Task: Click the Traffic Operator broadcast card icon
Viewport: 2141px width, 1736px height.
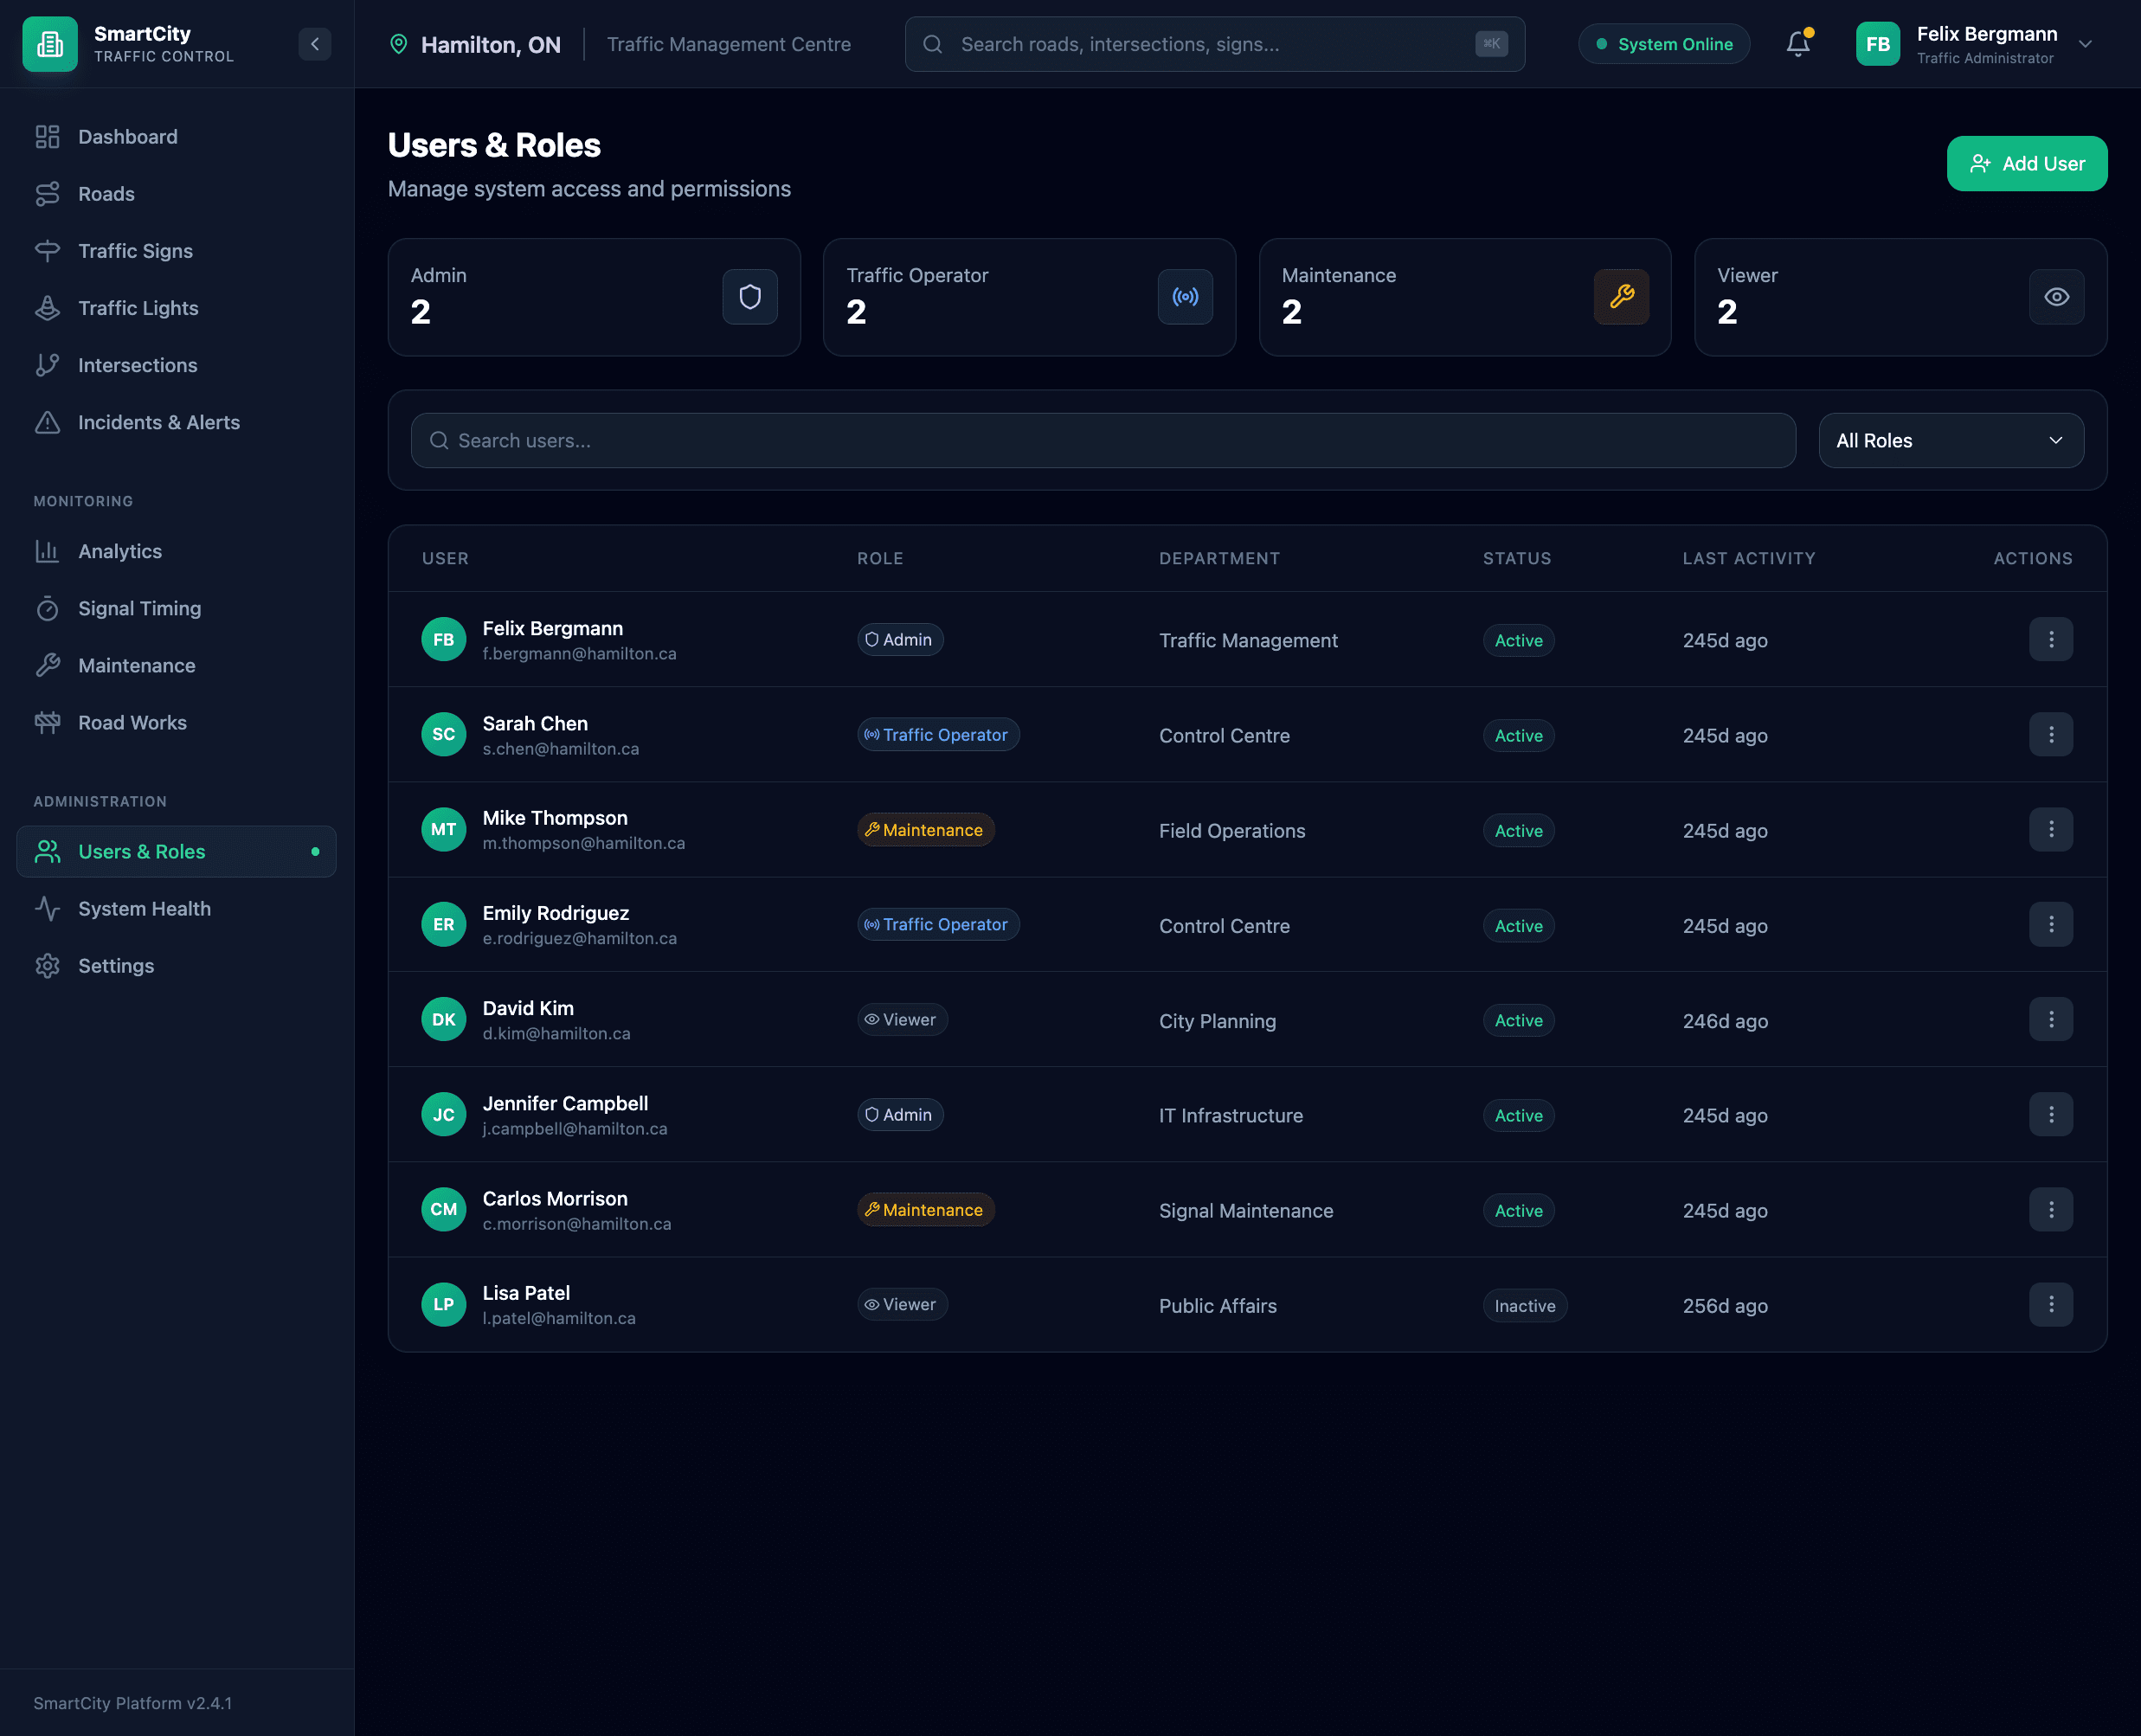Action: (1185, 297)
